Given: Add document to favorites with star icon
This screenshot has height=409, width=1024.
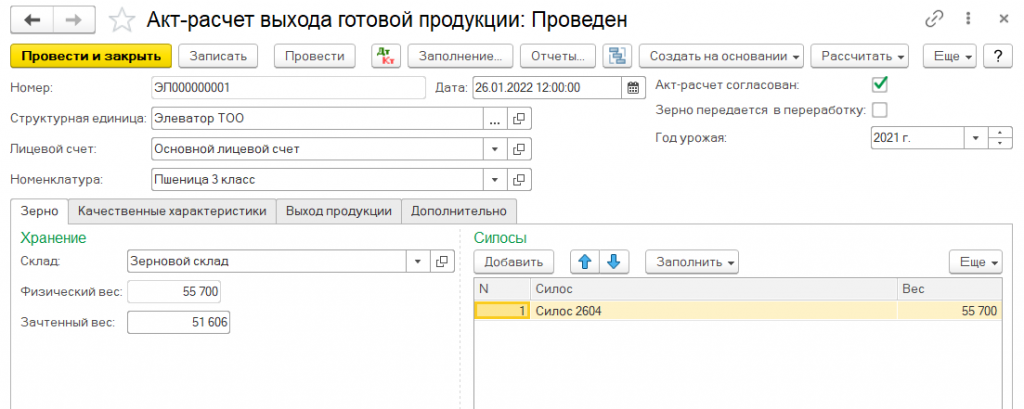Looking at the screenshot, I should (x=121, y=20).
